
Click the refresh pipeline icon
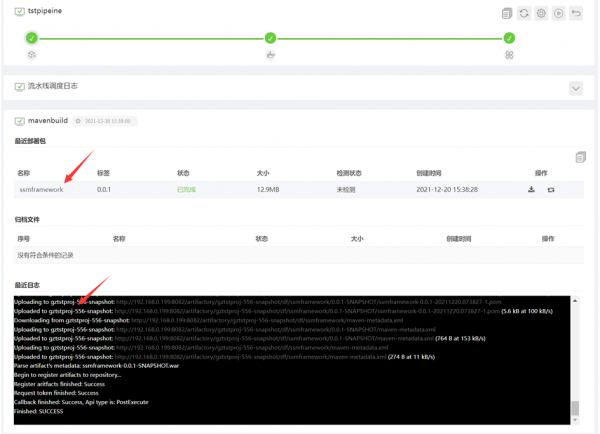pyautogui.click(x=524, y=13)
